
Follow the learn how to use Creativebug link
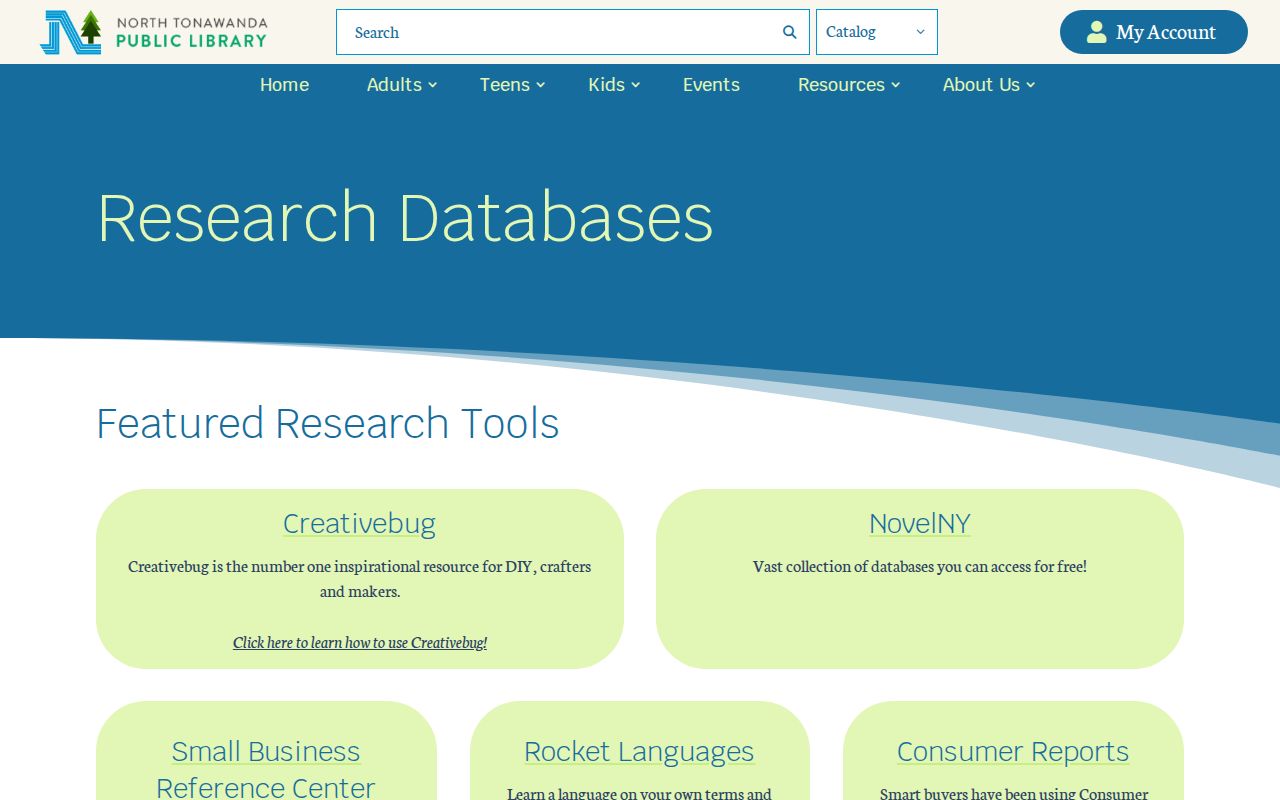(360, 642)
